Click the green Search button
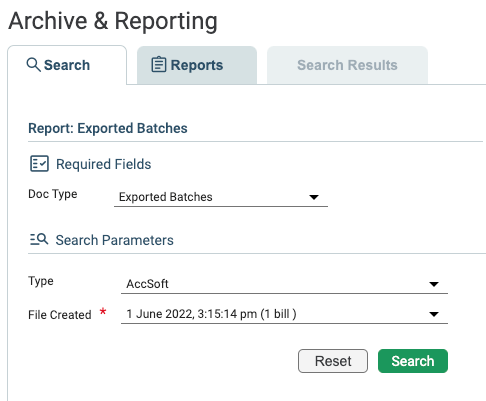This screenshot has width=486, height=401. (x=413, y=361)
